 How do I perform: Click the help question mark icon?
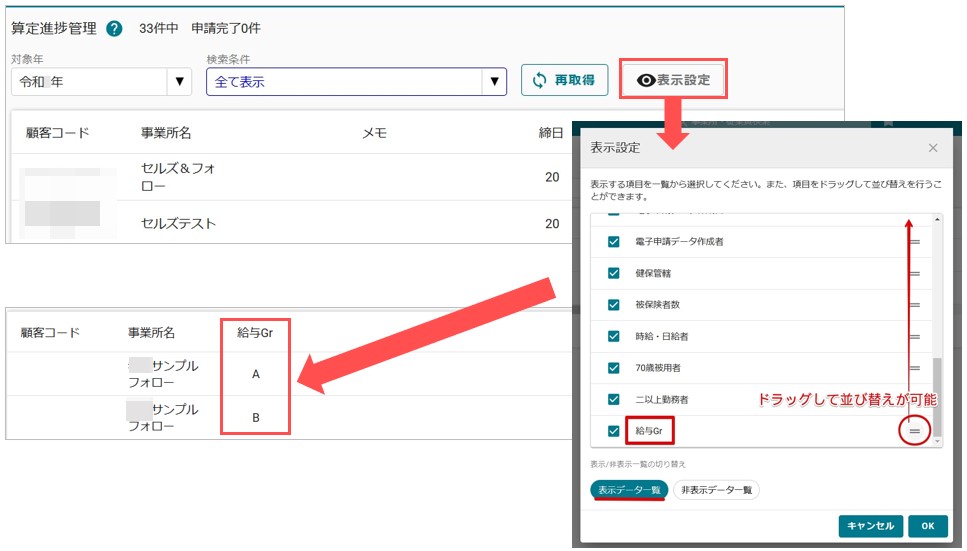coord(115,28)
